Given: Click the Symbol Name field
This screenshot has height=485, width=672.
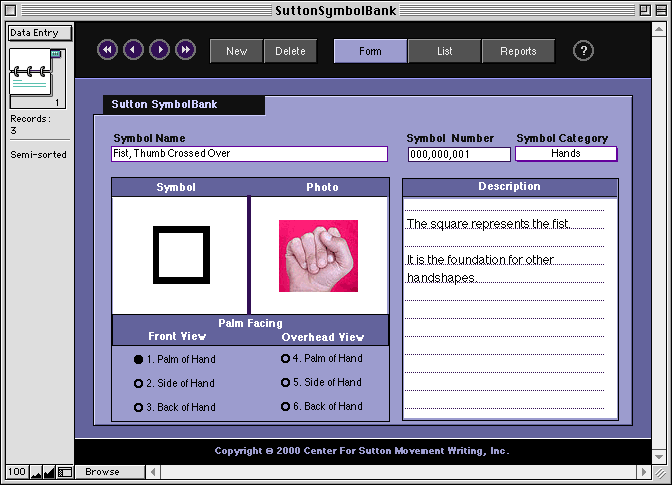Looking at the screenshot, I should 249,154.
